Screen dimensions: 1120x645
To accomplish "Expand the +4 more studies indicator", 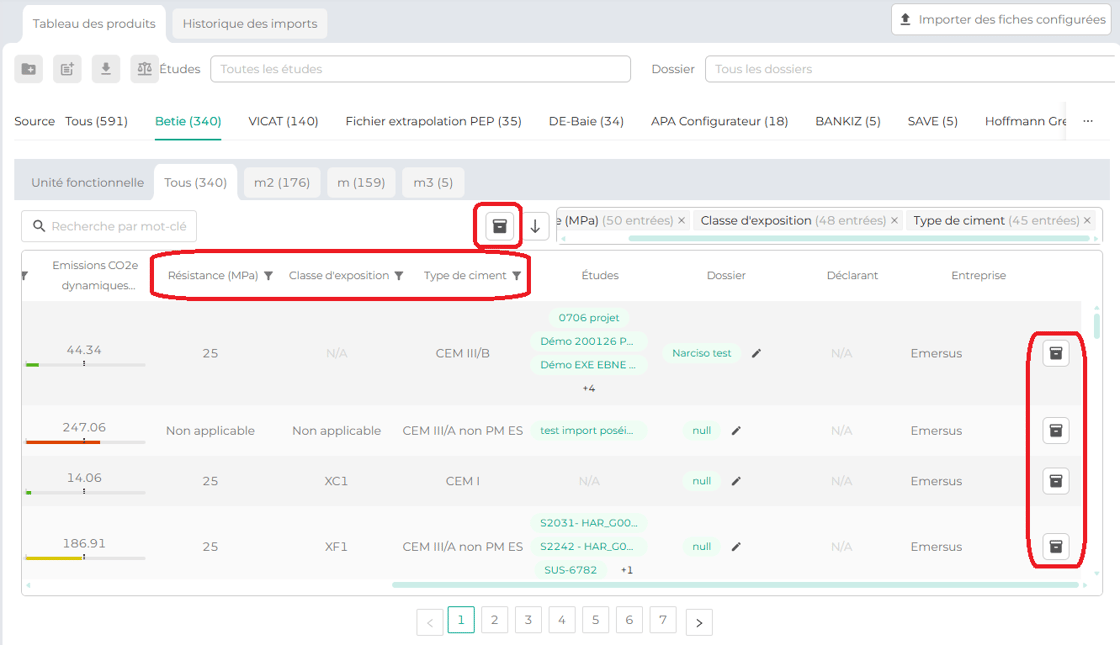I will click(x=589, y=389).
